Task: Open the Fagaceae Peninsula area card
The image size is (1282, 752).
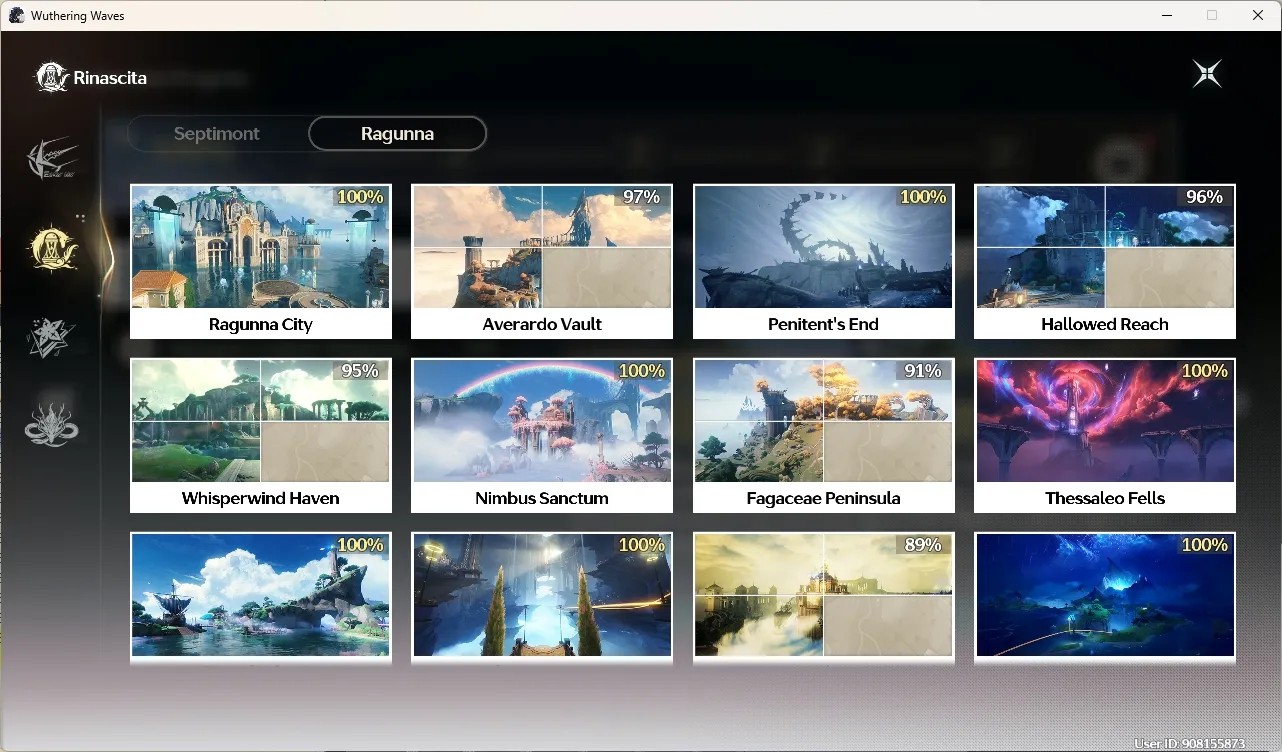Action: tap(823, 435)
